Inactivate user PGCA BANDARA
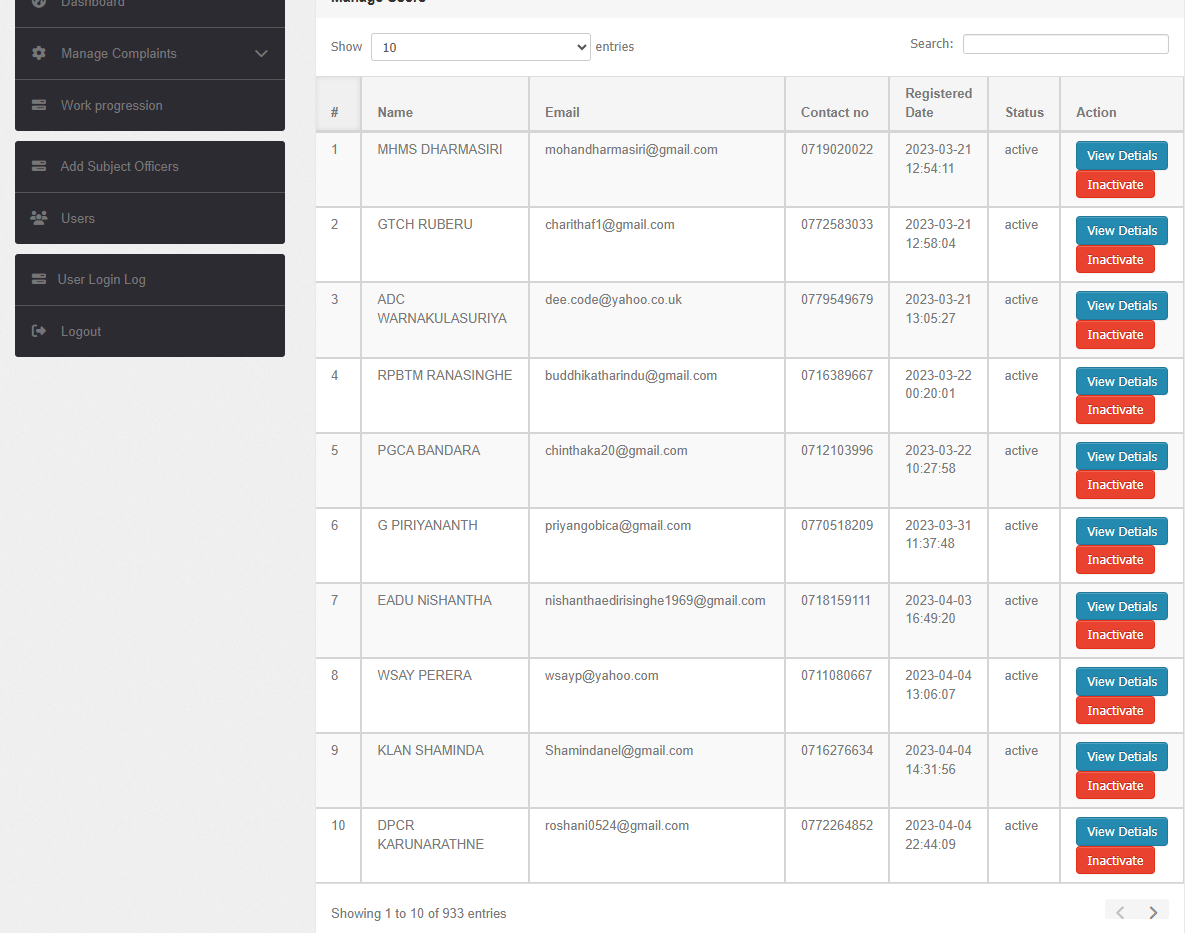Screen dimensions: 1185x933 1115,484
